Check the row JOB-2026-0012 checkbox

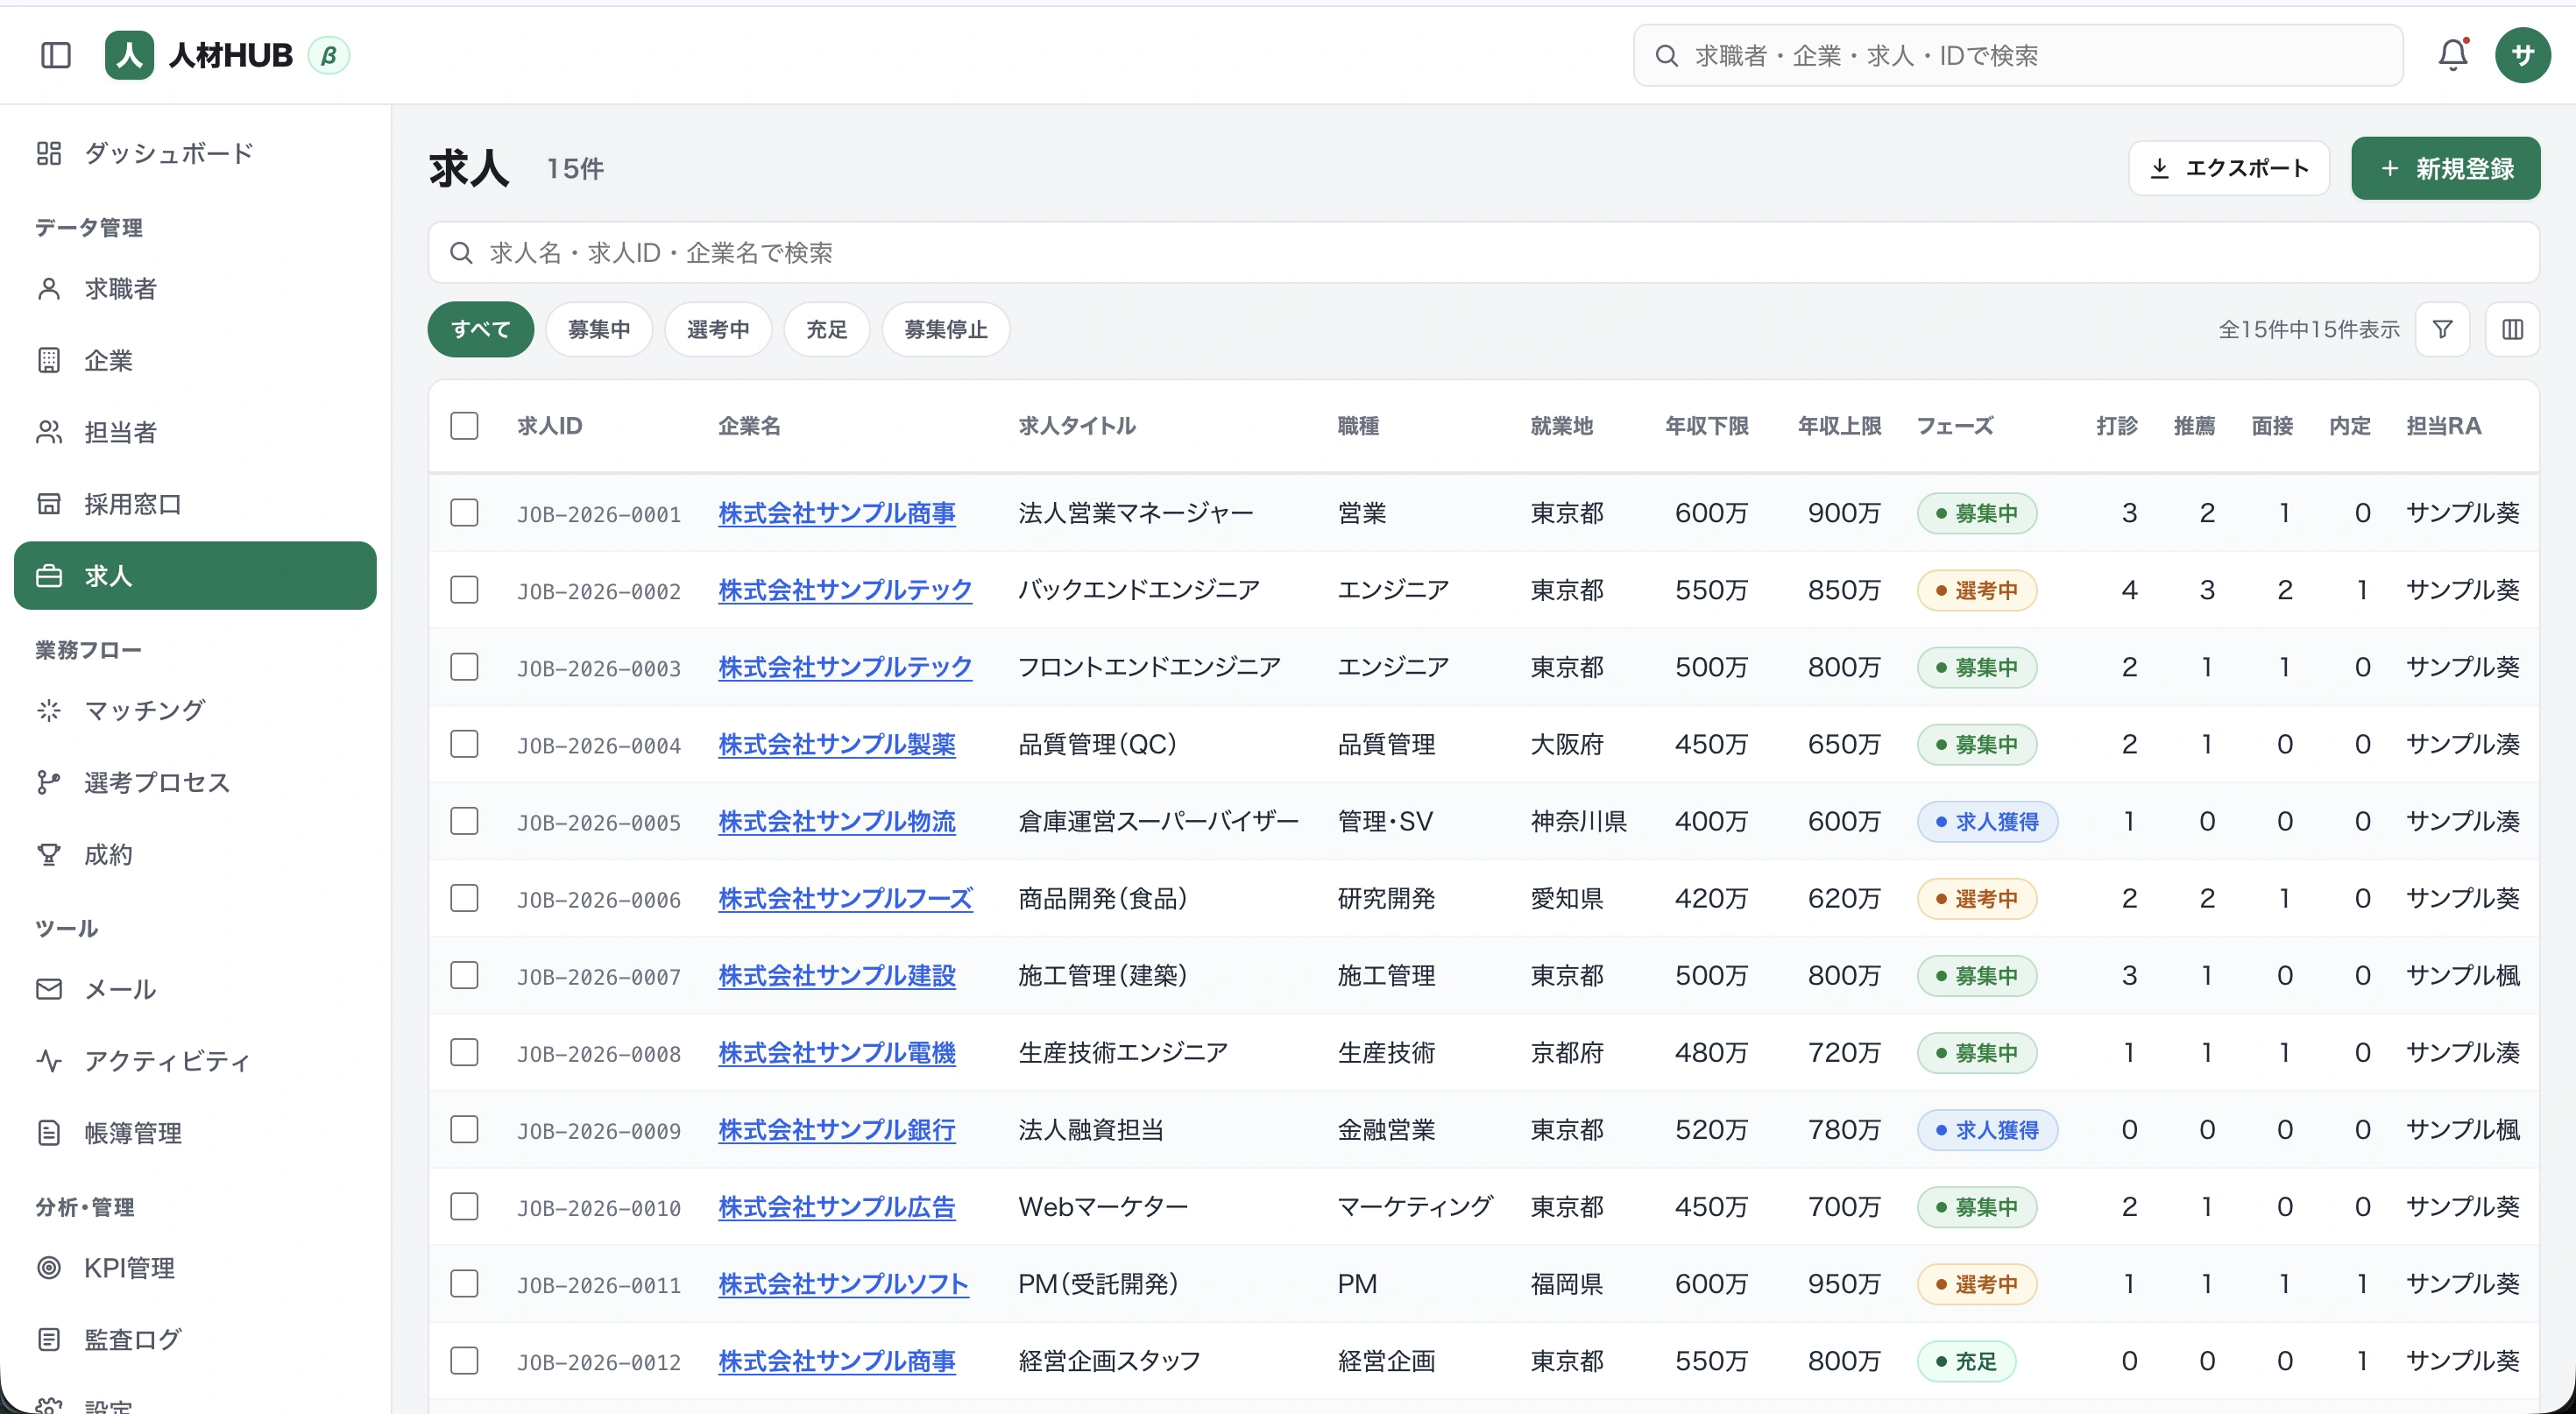[x=464, y=1361]
